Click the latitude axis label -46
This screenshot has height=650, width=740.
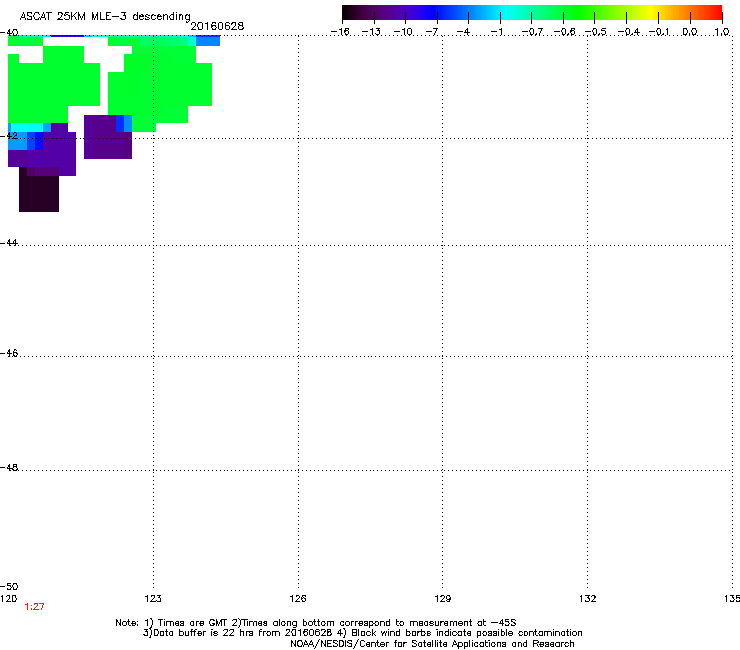pos(9,353)
